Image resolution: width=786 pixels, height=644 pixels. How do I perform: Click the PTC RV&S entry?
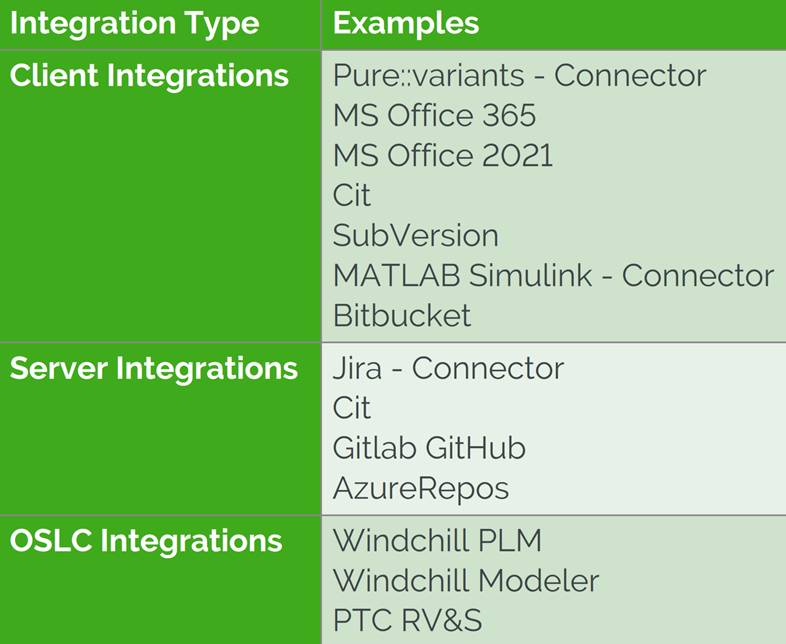coord(407,621)
